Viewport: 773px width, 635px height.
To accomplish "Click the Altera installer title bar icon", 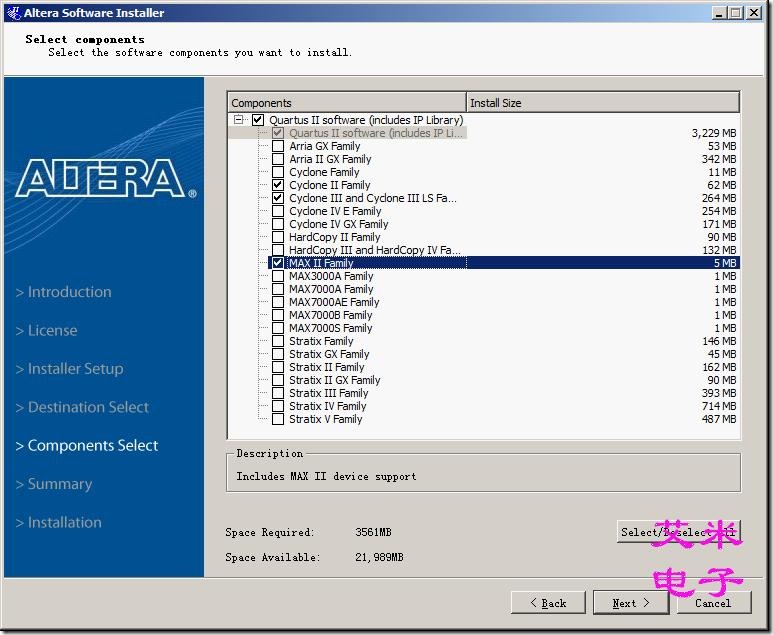I will click(13, 12).
